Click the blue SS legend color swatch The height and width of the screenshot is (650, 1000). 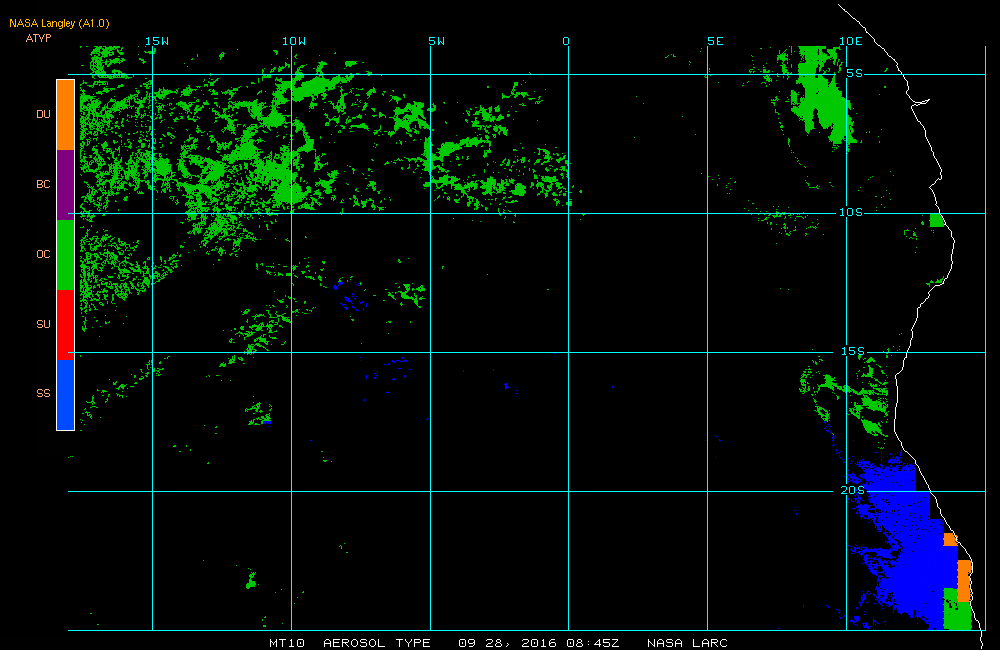tap(66, 394)
